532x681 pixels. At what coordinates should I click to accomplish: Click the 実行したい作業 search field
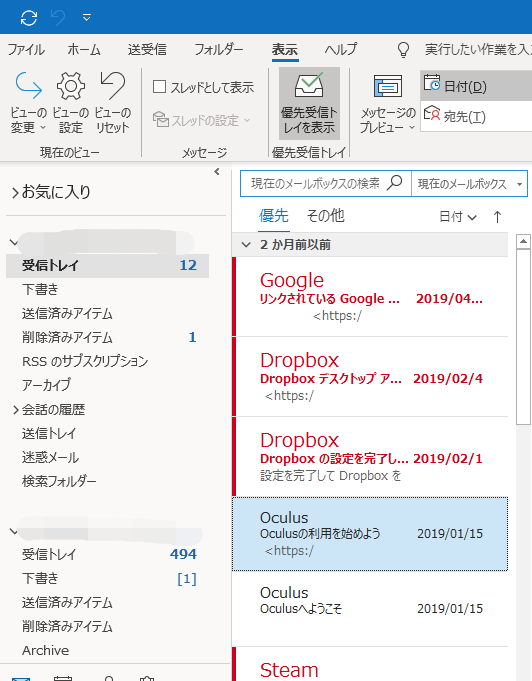point(478,50)
